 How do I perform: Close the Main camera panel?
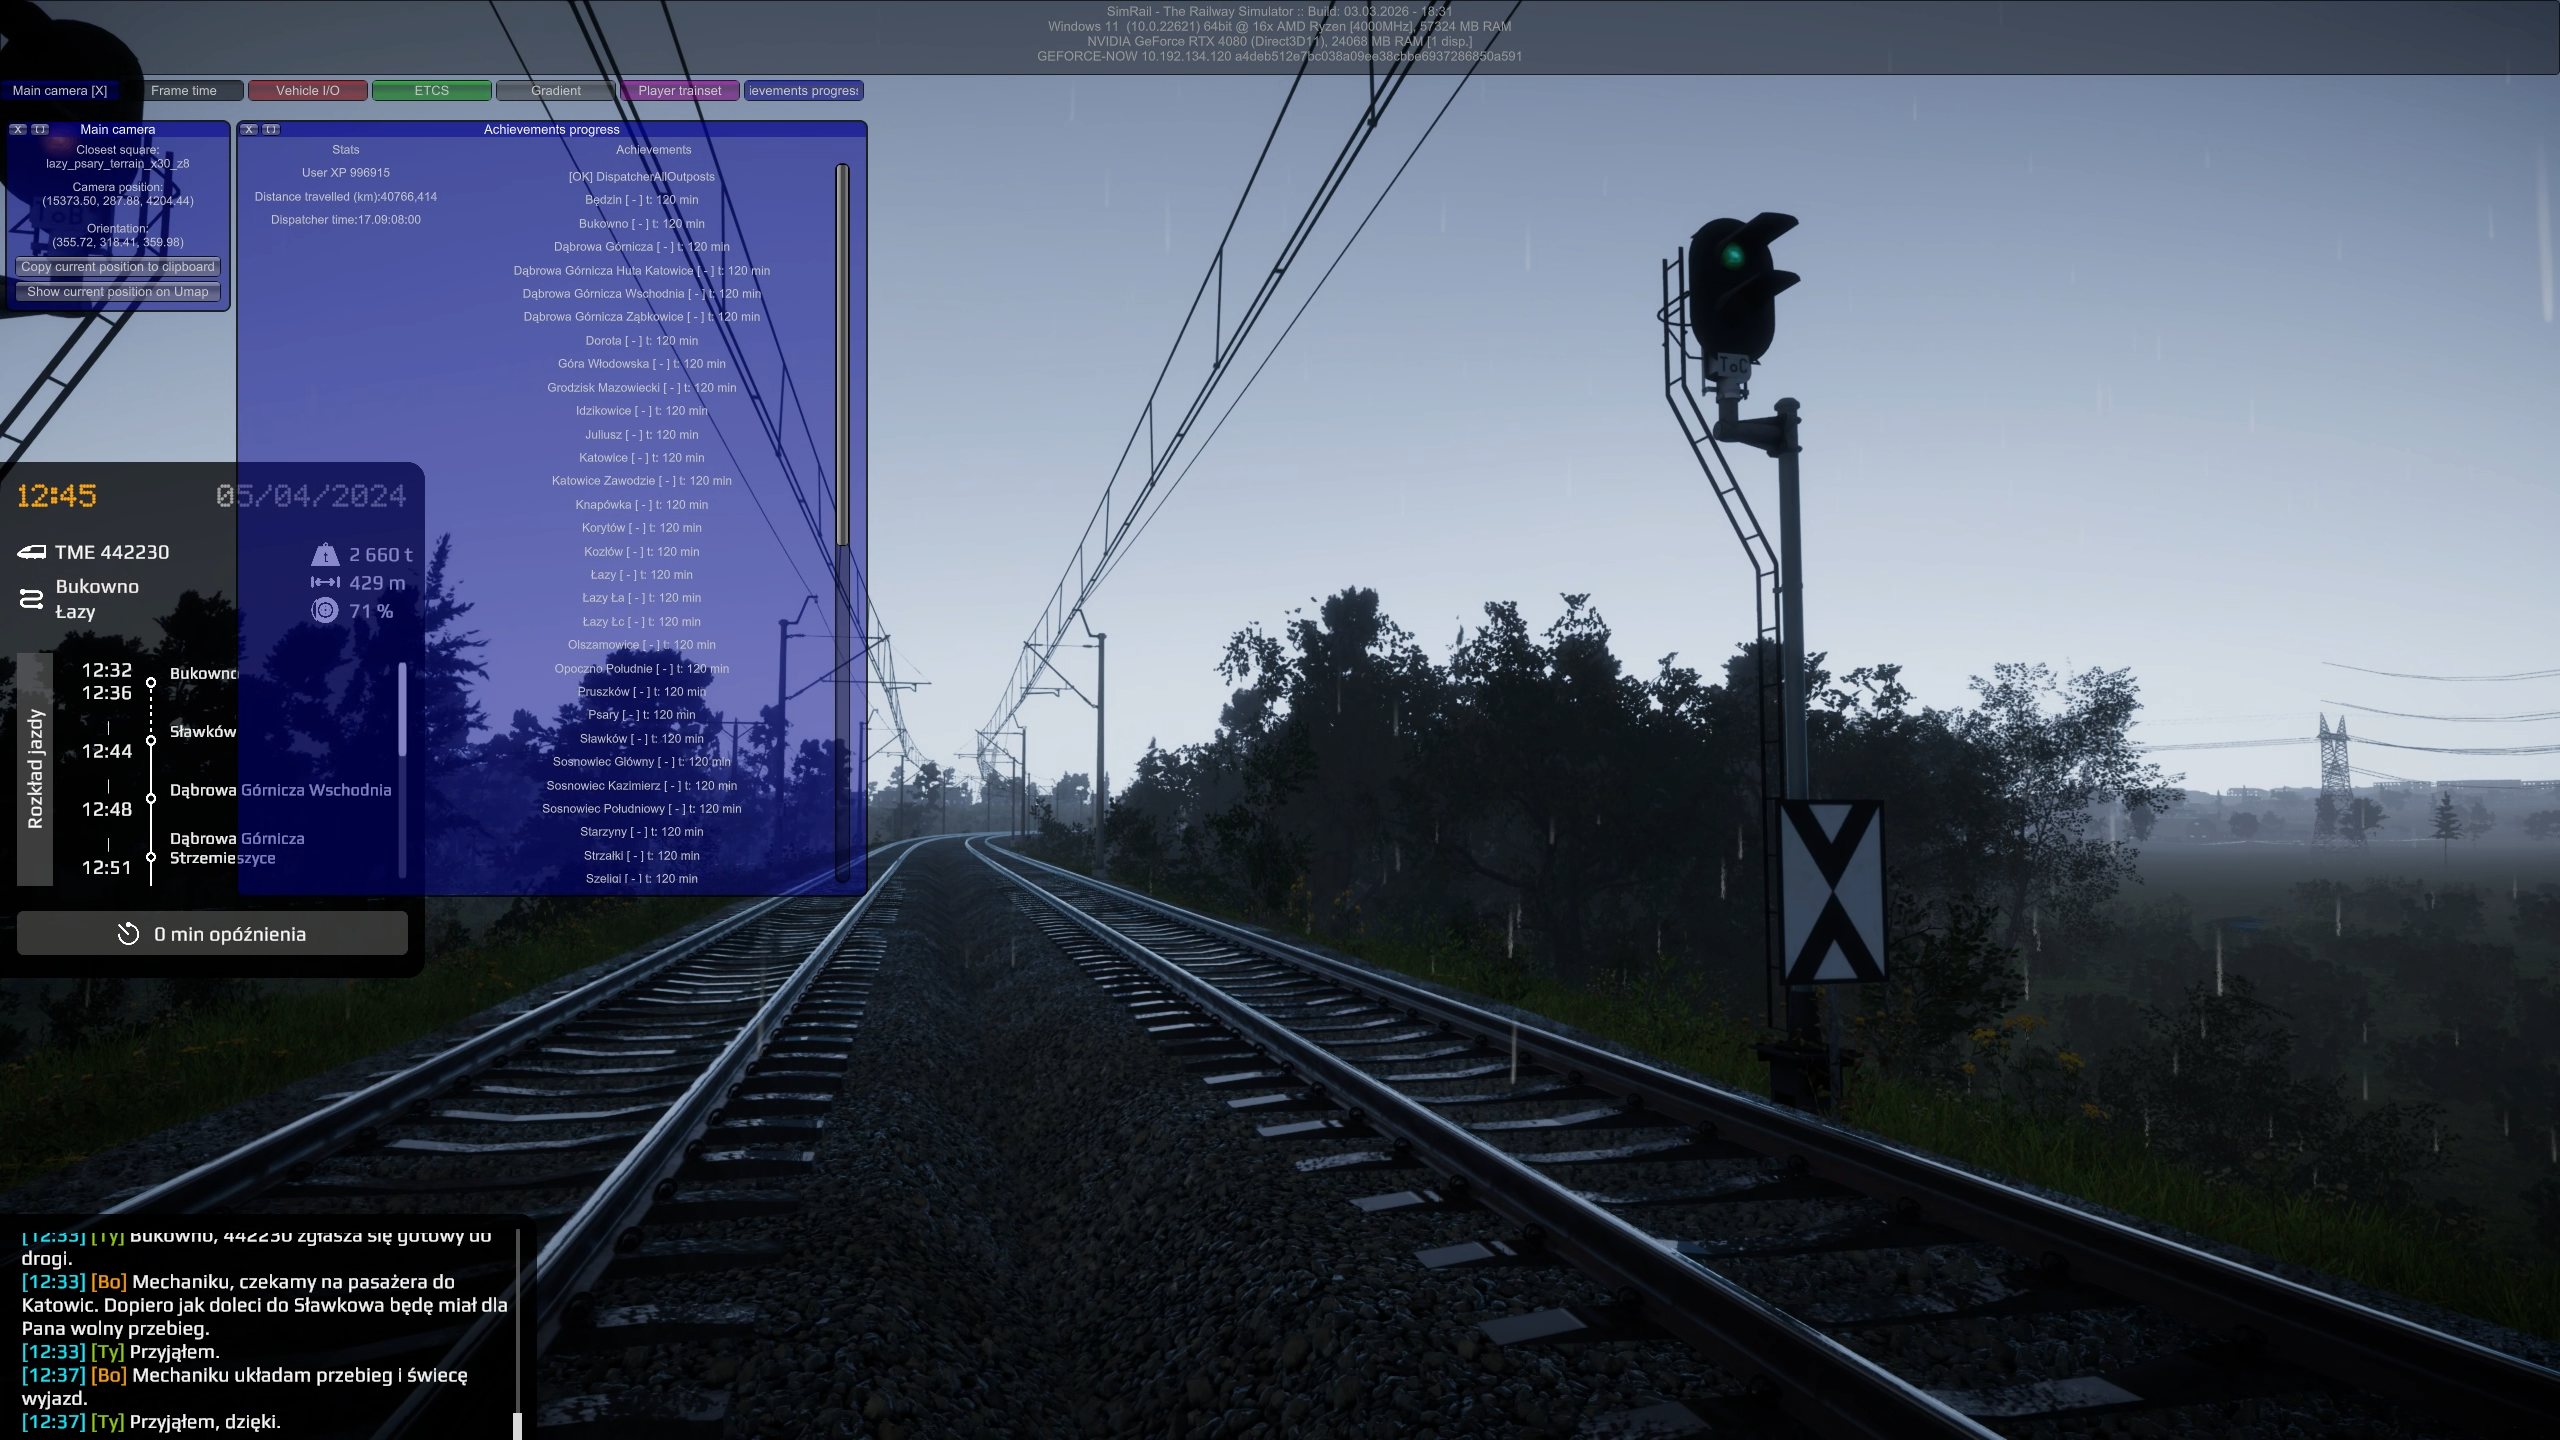[x=18, y=130]
